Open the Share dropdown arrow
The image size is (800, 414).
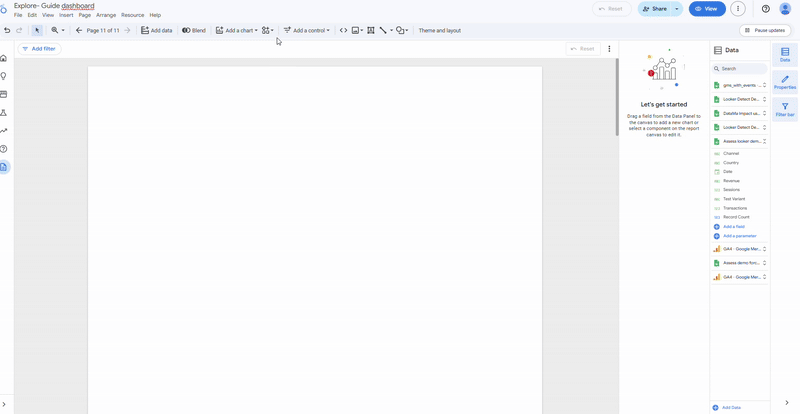tap(677, 9)
